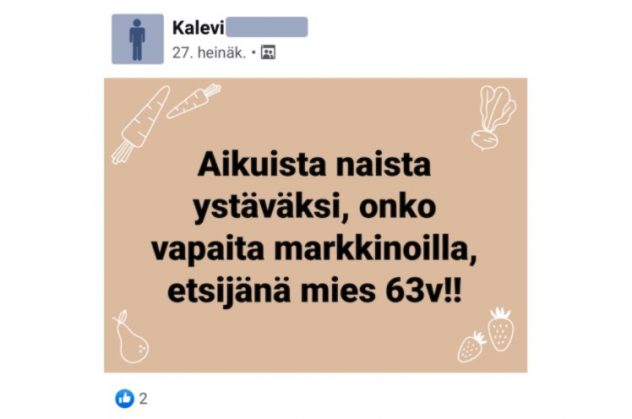
Task: Click the beetroot illustration in corner
Action: click(493, 118)
